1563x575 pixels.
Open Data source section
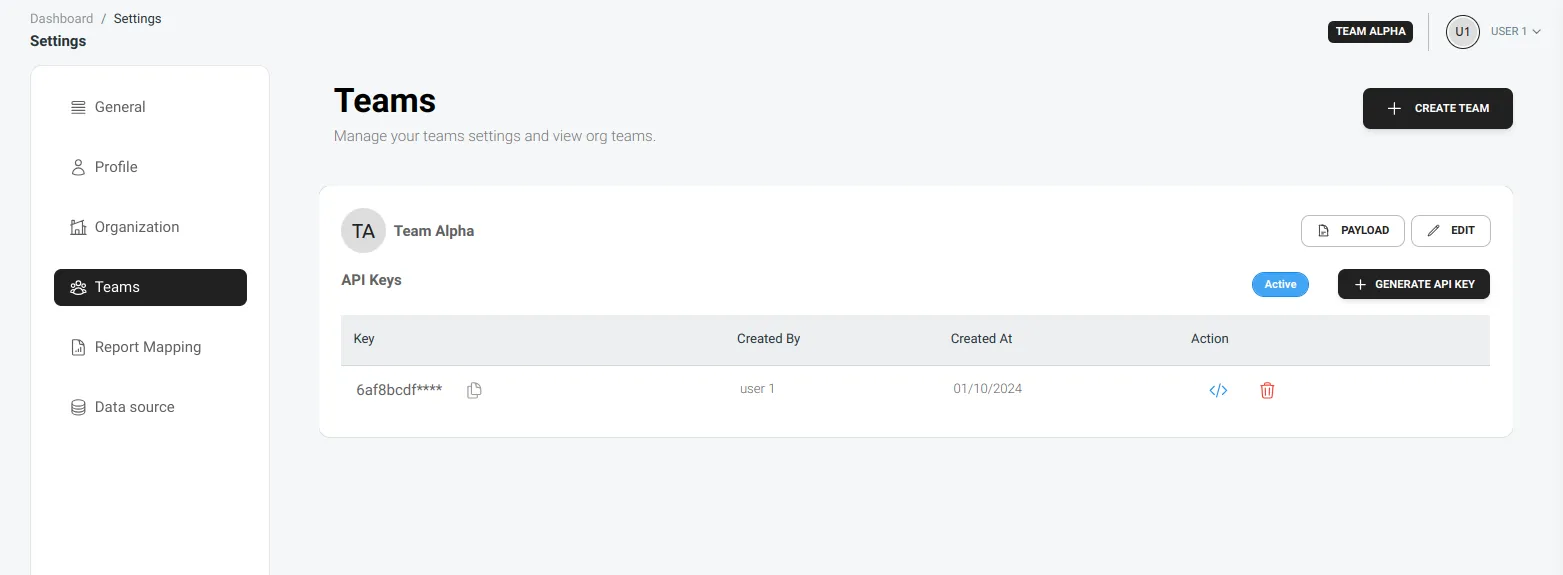coord(150,407)
